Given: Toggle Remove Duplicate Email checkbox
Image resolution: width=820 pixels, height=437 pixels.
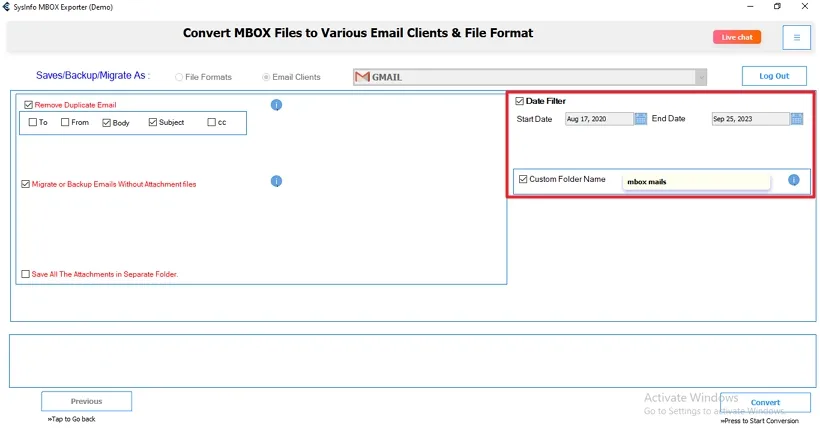Looking at the screenshot, I should [x=28, y=105].
